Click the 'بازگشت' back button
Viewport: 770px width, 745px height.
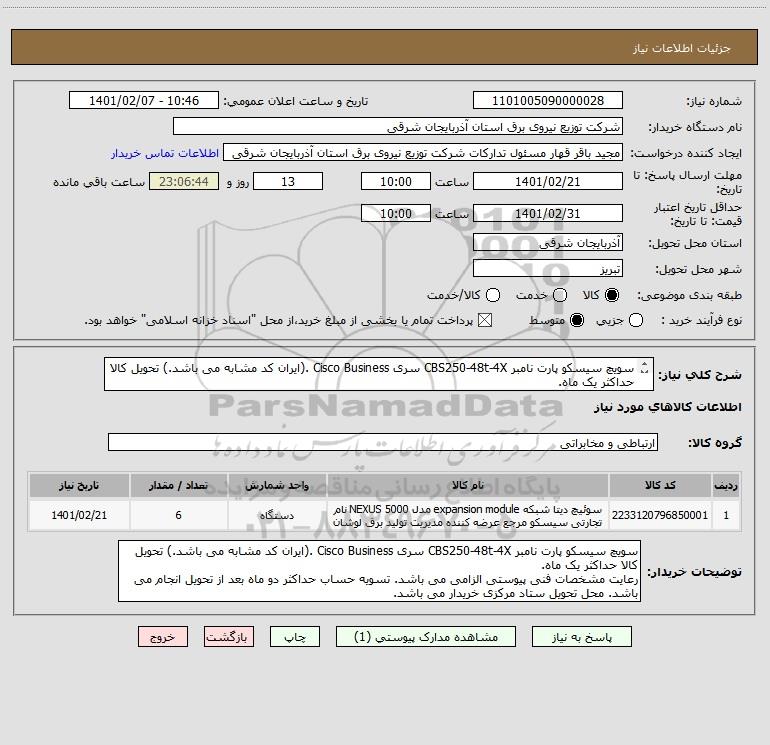tap(229, 637)
